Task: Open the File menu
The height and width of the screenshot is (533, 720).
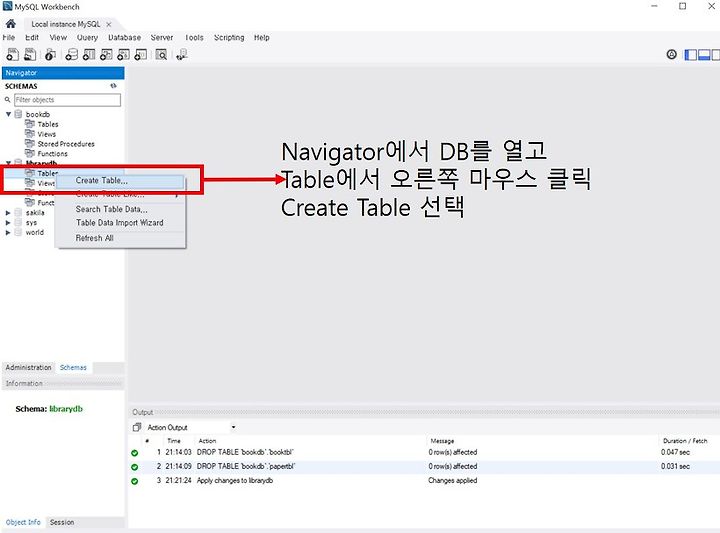Action: (x=9, y=38)
